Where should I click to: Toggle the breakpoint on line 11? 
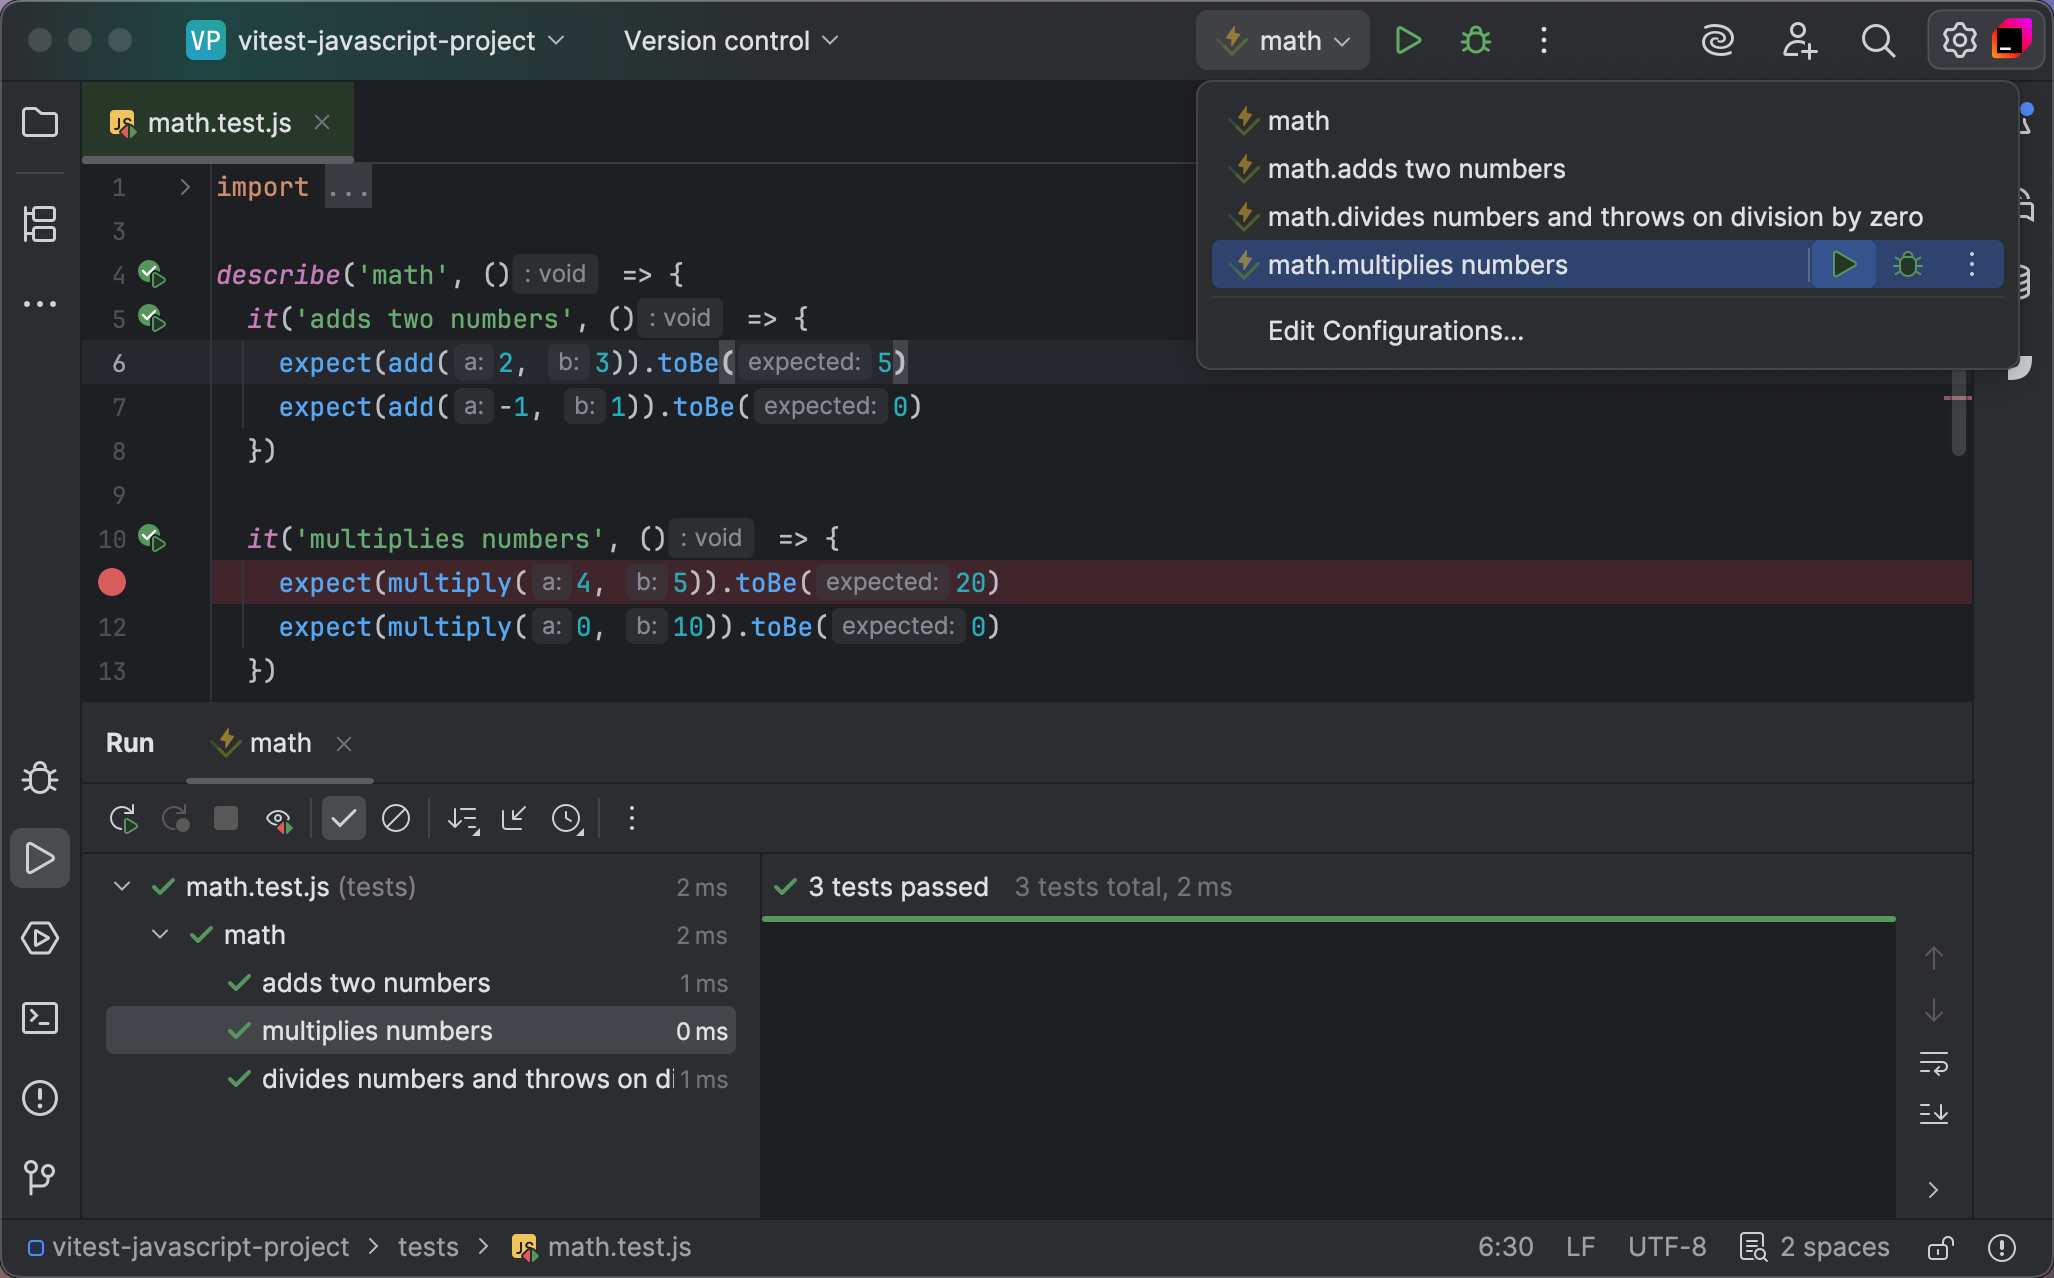coord(111,582)
